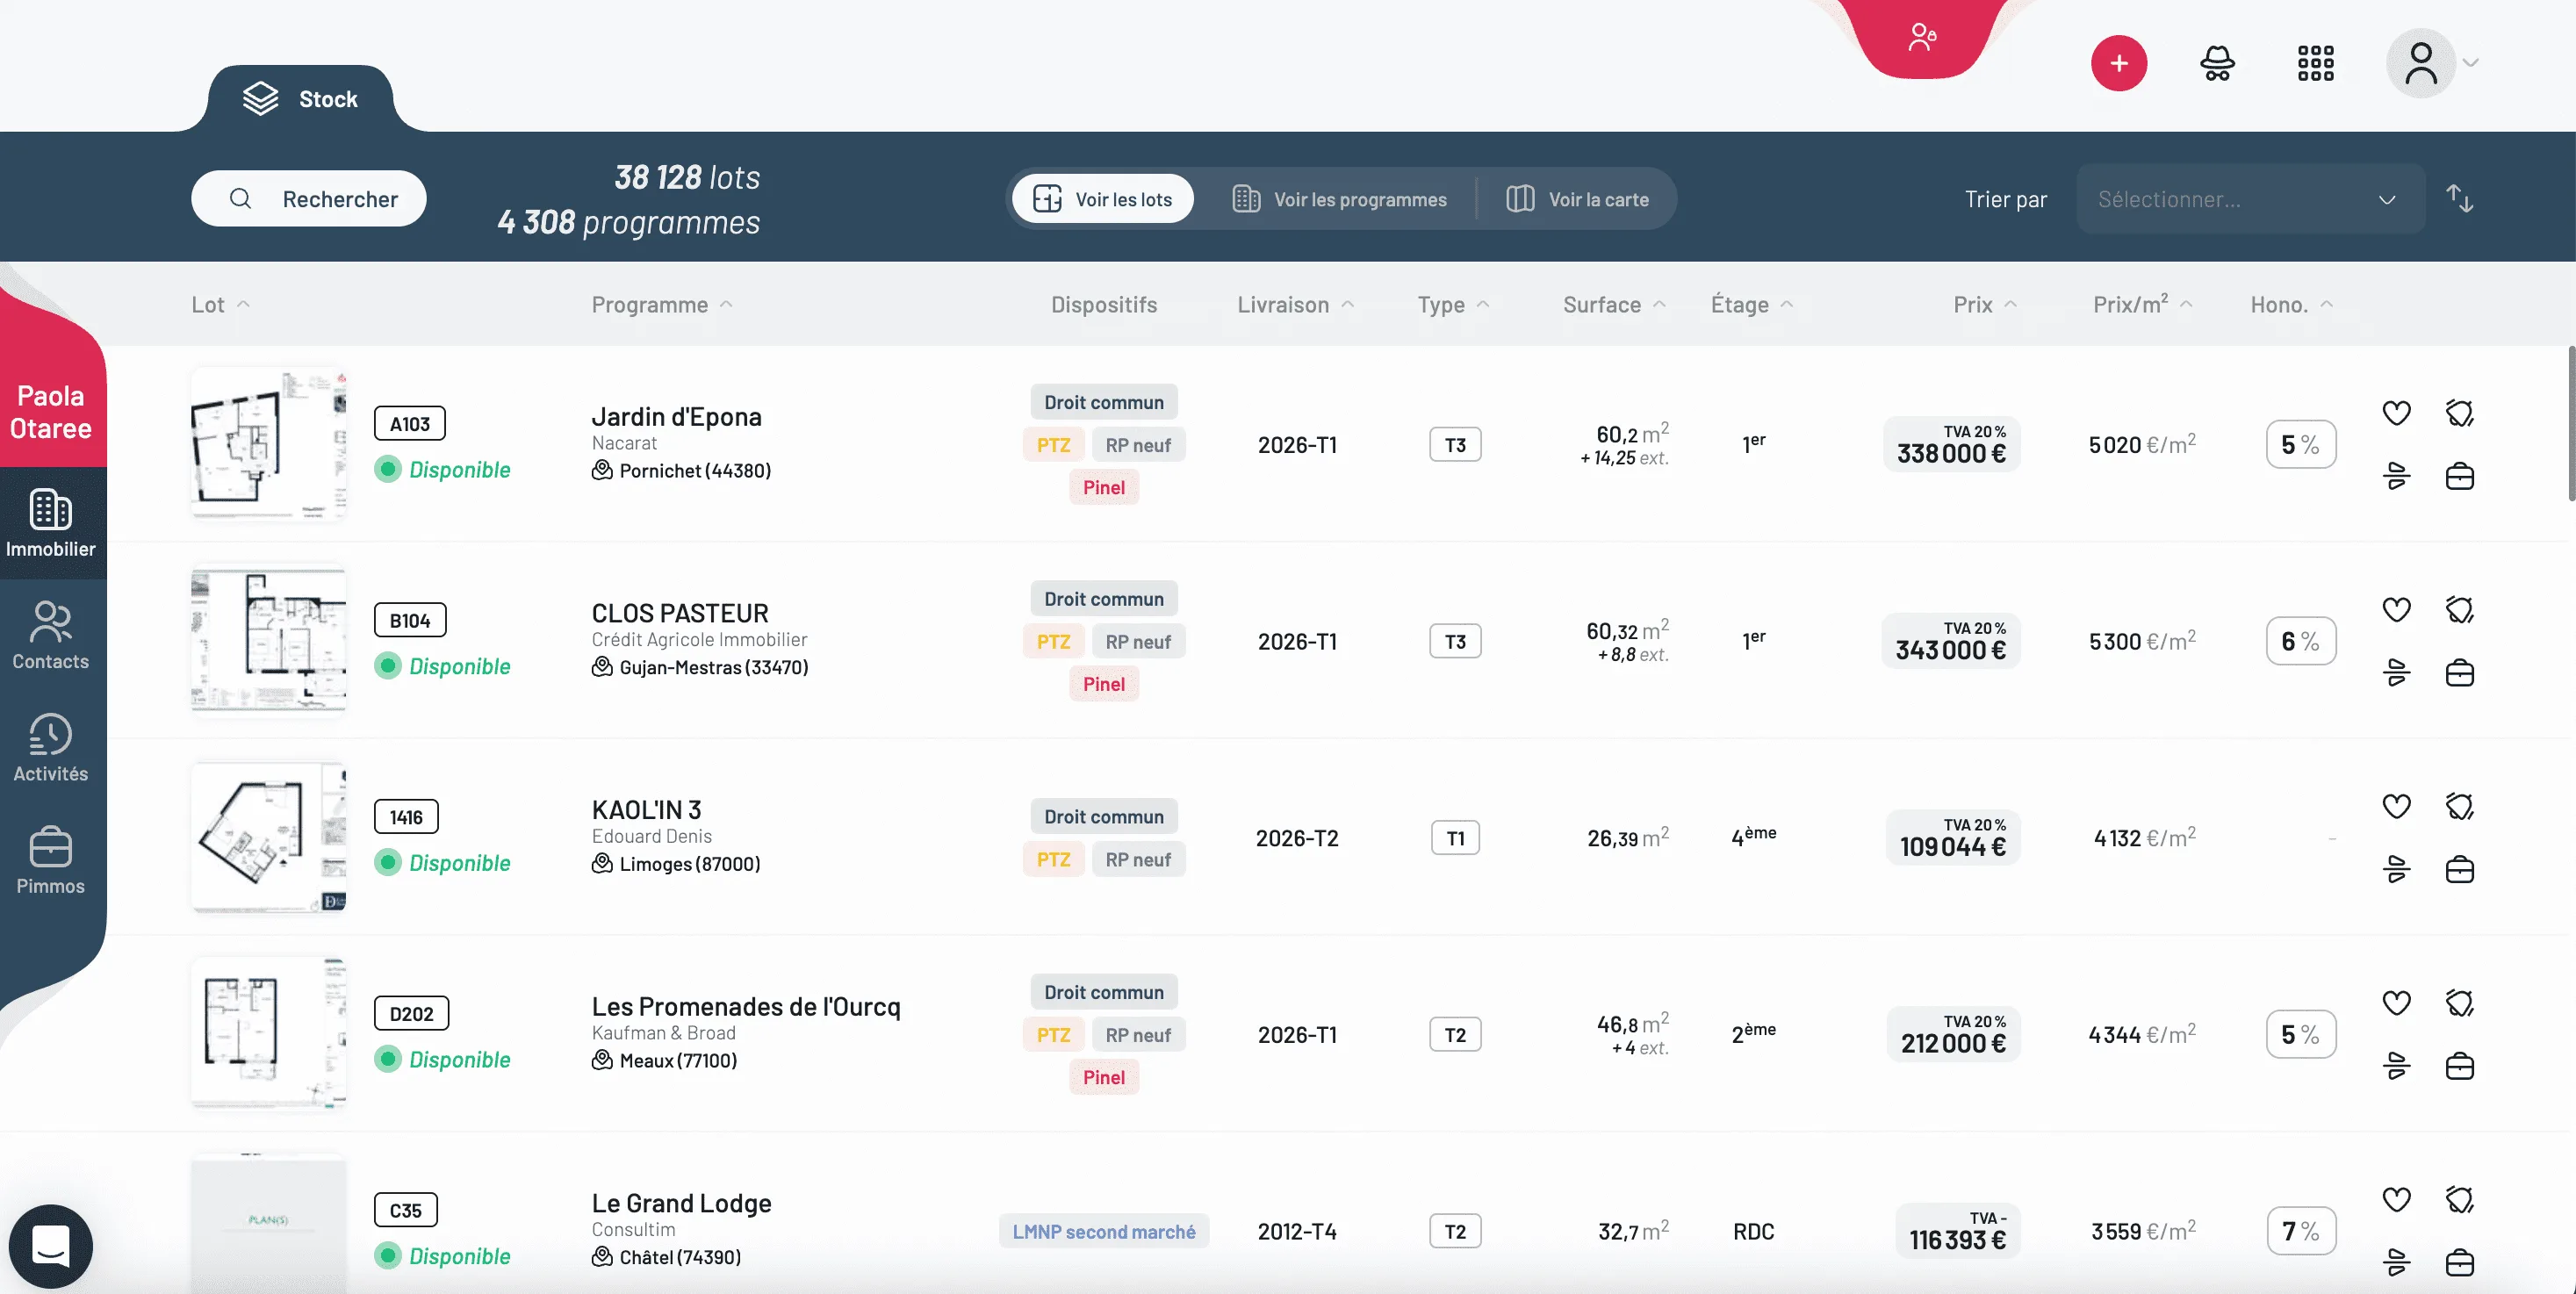
Task: Switch to Voir la carte view
Action: pos(1577,199)
